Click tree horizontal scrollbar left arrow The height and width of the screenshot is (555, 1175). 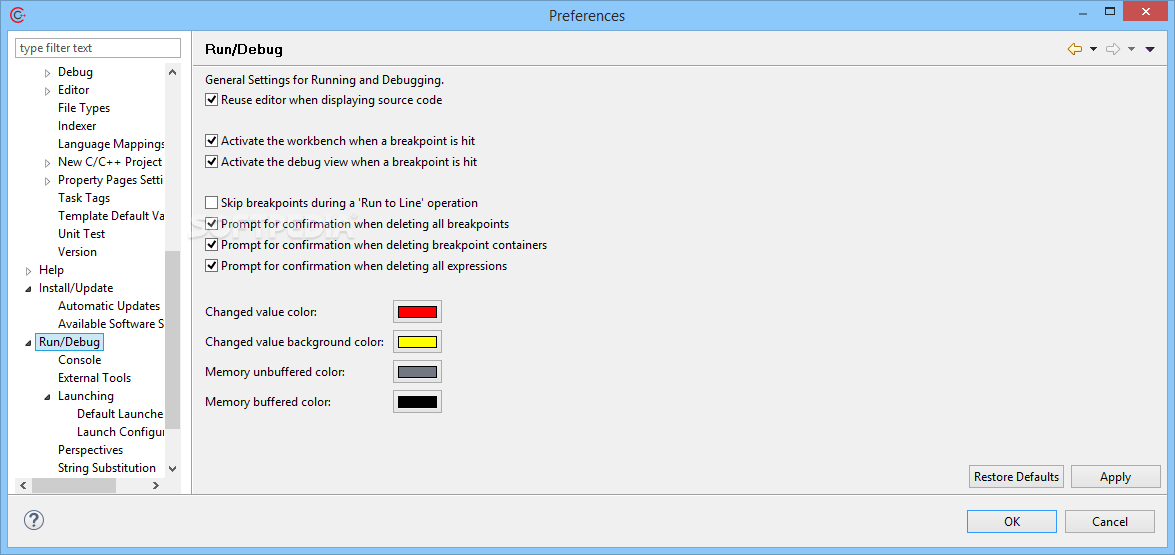[x=23, y=485]
